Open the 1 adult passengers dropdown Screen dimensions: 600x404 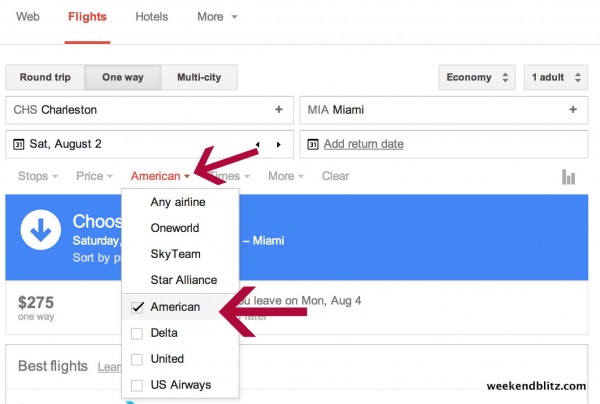556,77
